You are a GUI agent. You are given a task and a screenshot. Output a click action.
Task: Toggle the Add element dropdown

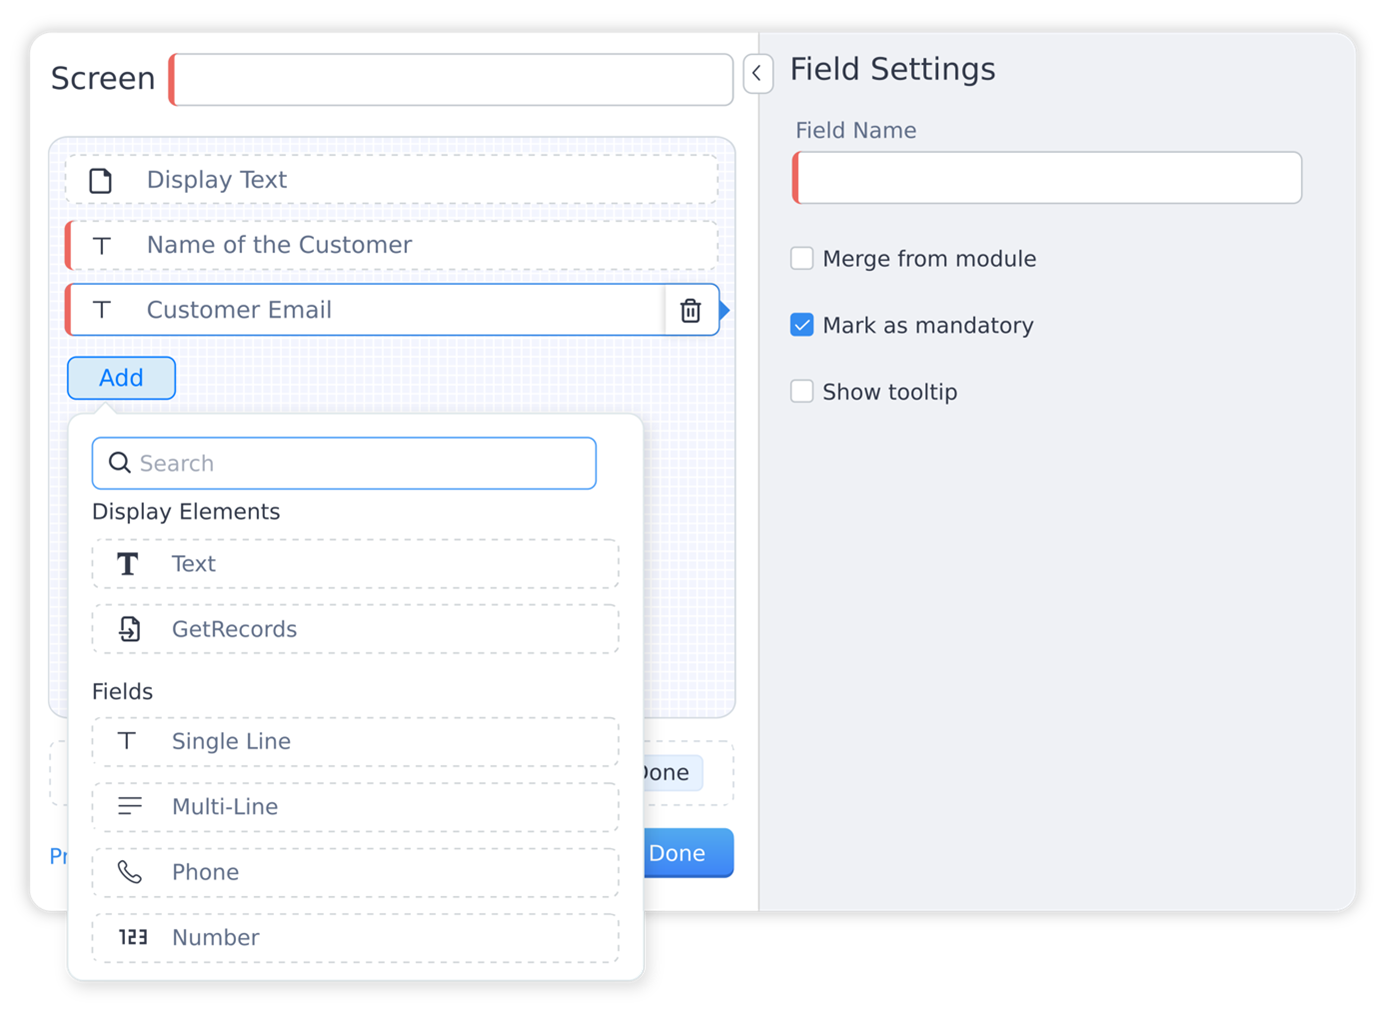click(x=121, y=378)
